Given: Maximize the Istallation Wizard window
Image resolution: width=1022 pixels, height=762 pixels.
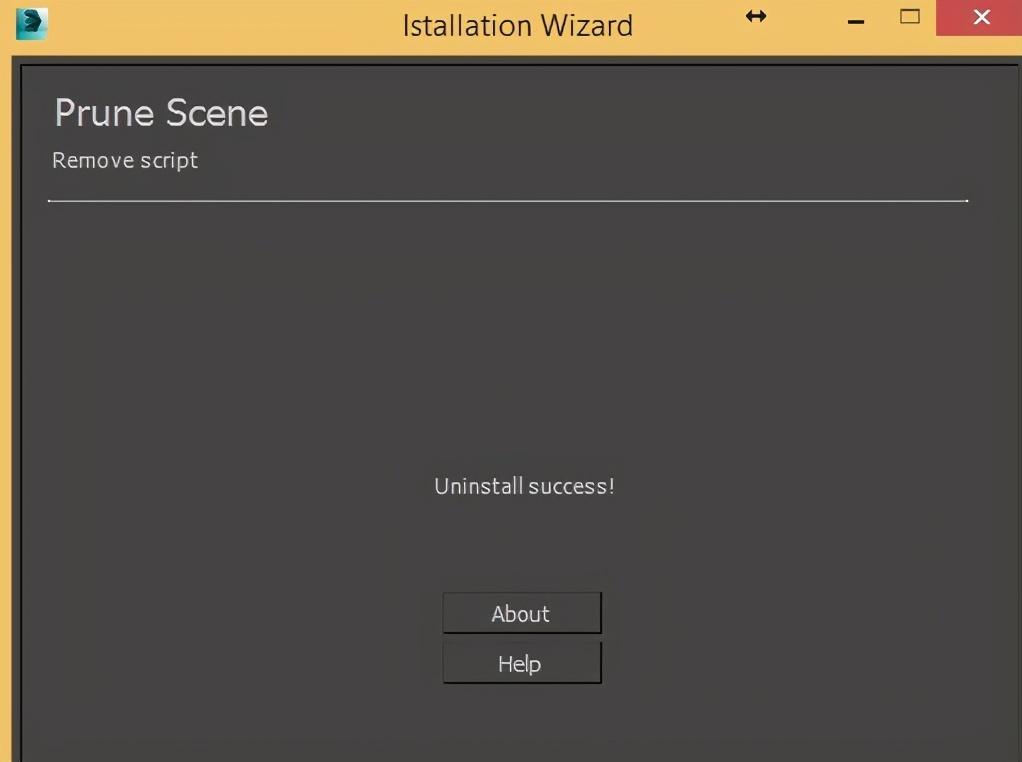Looking at the screenshot, I should click(x=910, y=17).
